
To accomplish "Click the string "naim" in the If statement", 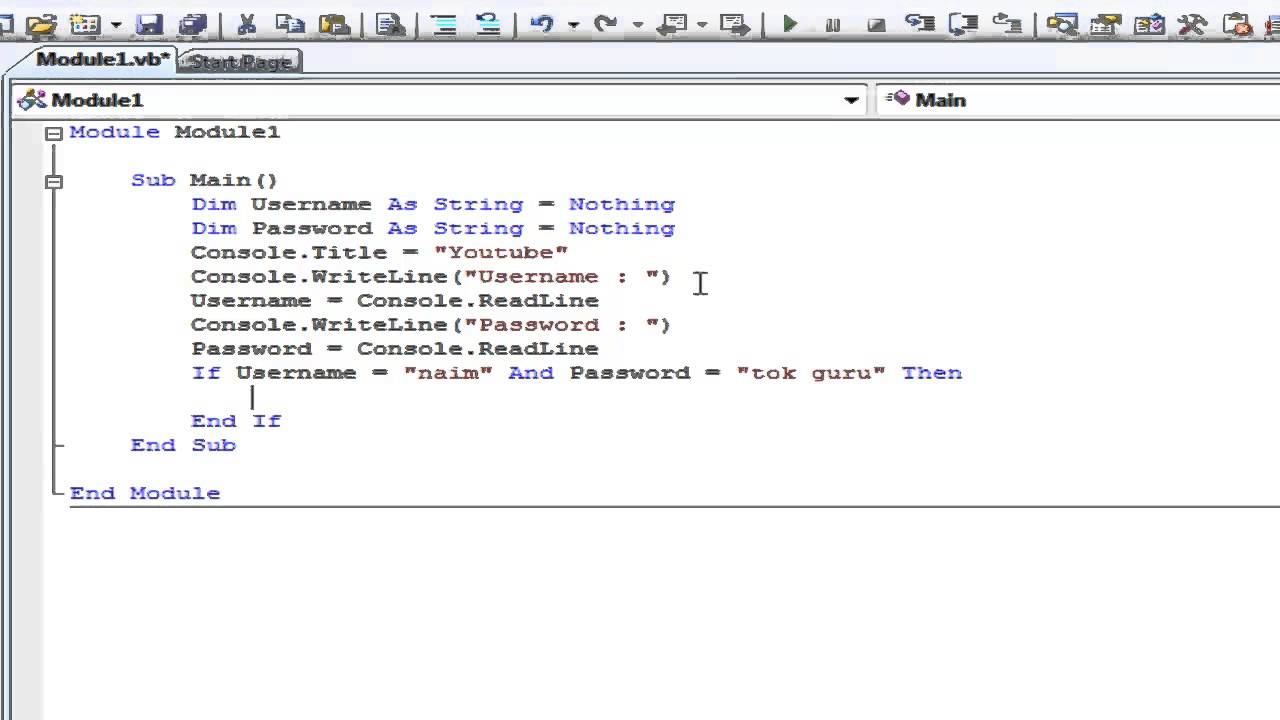I will (448, 372).
